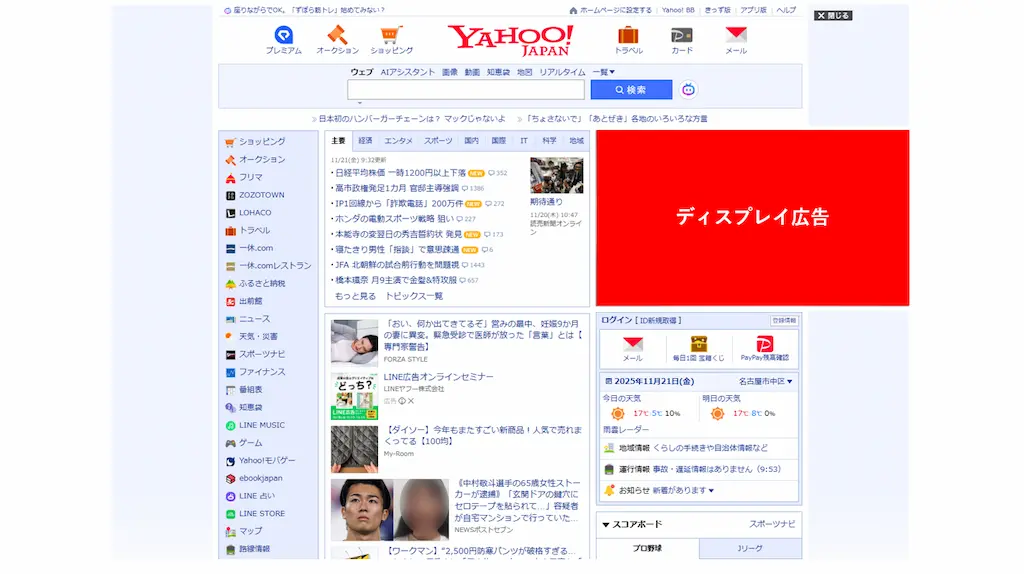Open 番組表 in left sidebar

point(250,389)
